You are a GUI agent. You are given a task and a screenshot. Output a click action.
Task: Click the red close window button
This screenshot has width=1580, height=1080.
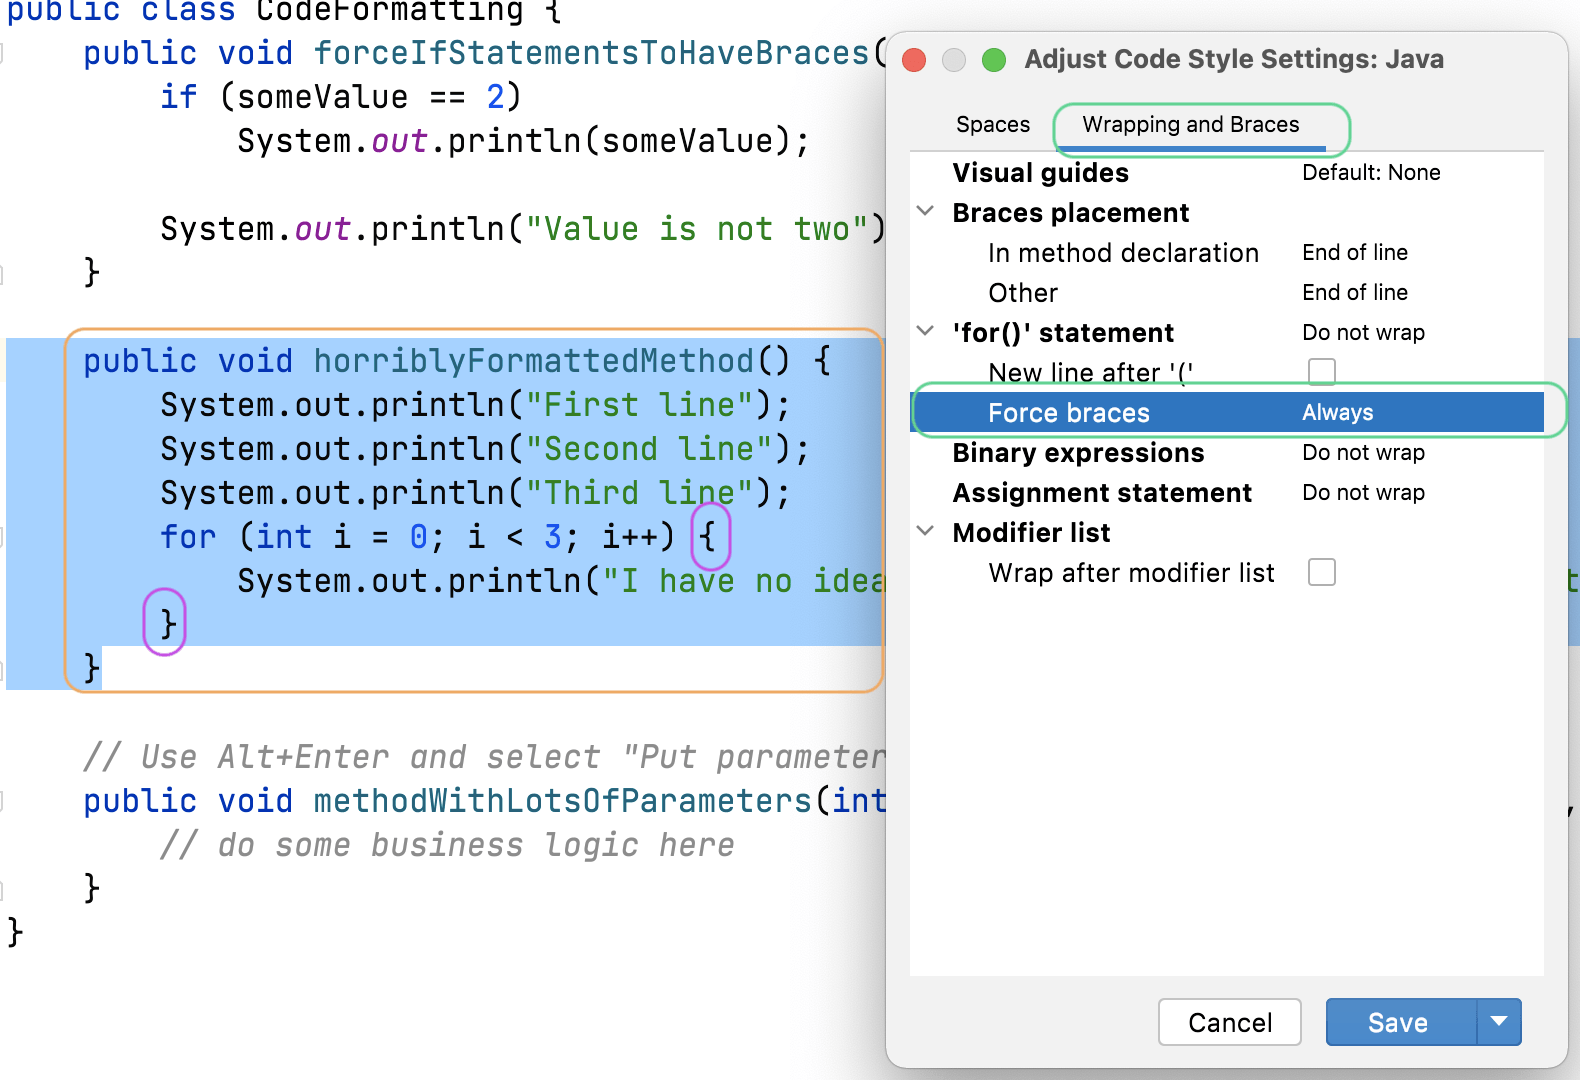(914, 60)
